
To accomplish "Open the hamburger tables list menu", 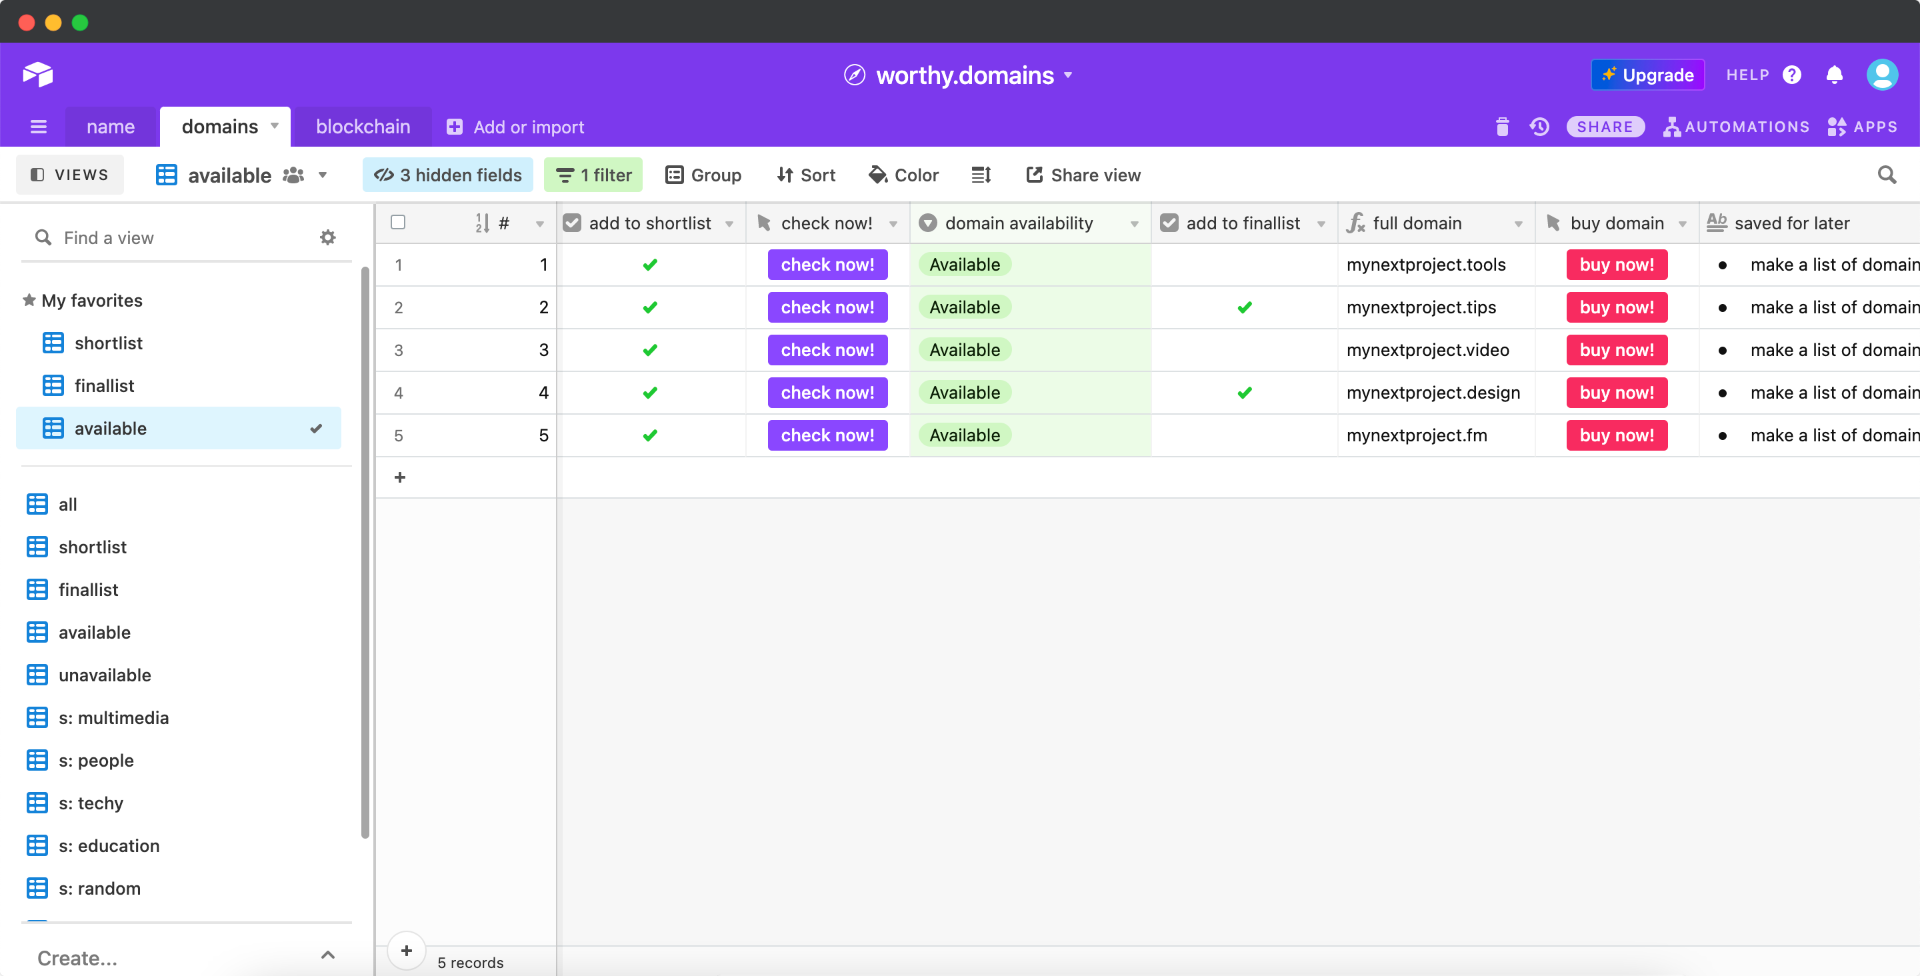I will (x=39, y=127).
